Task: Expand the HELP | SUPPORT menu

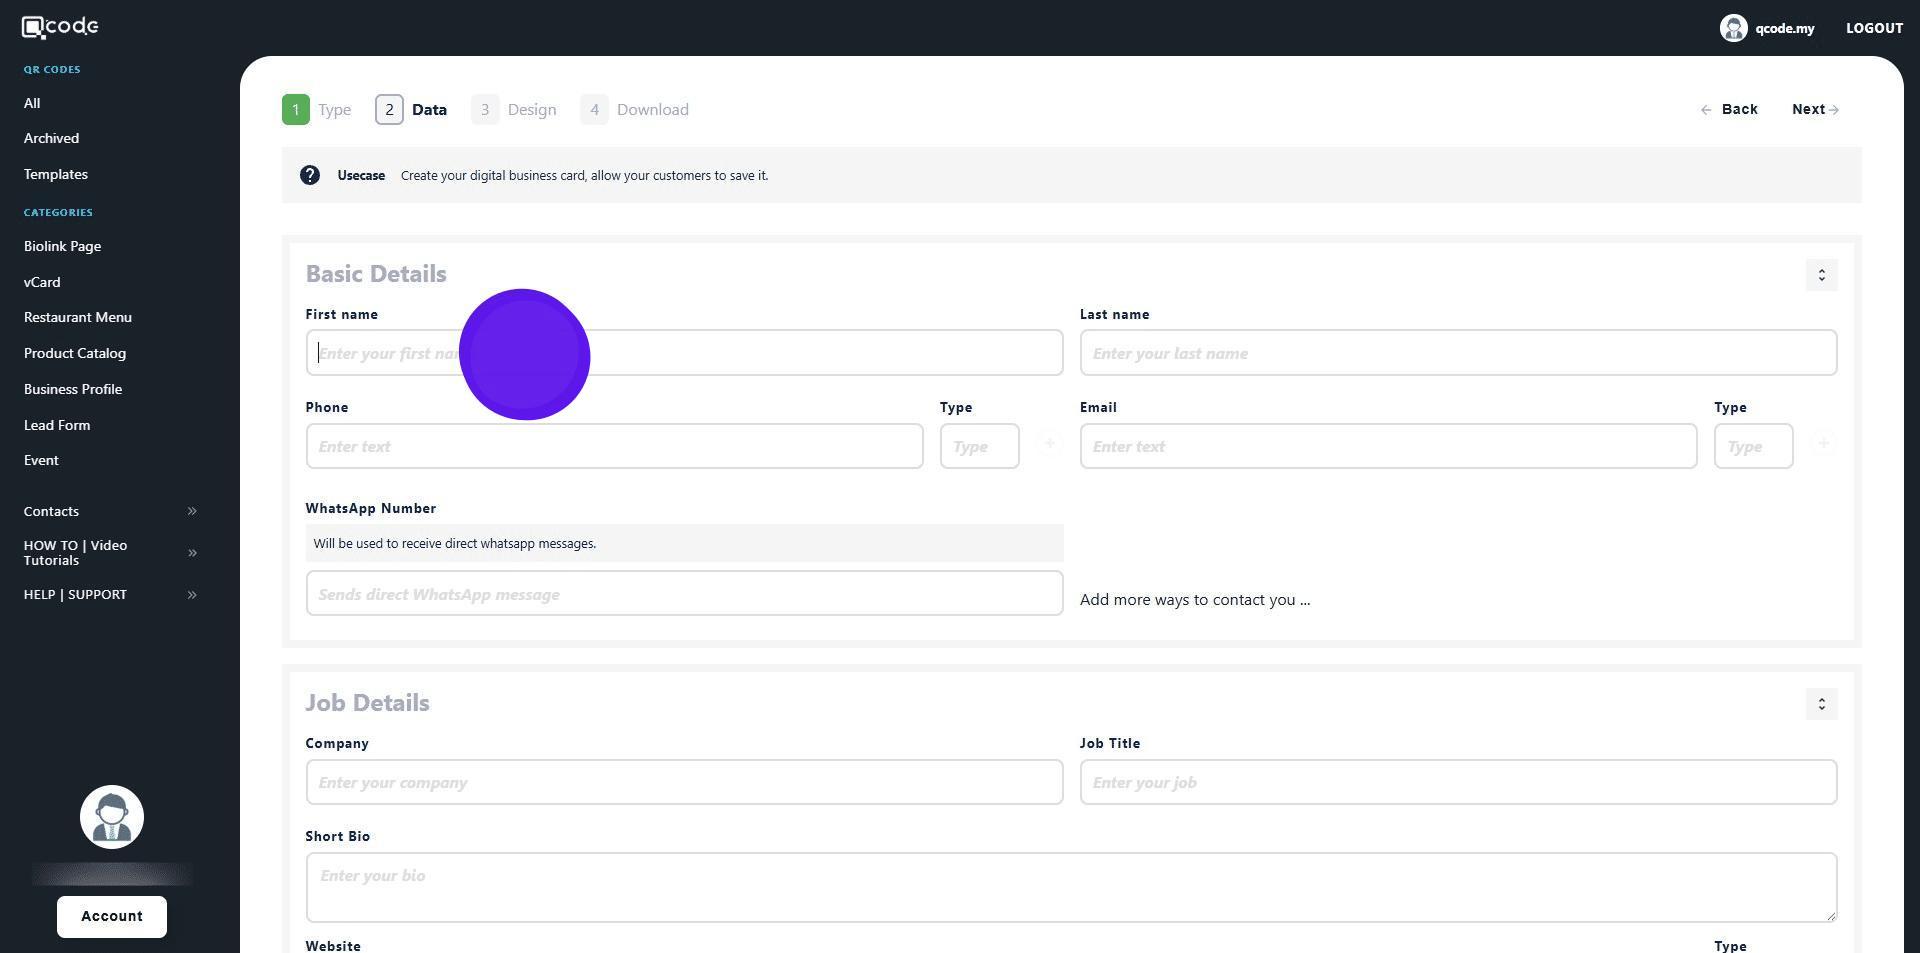Action: coord(192,595)
